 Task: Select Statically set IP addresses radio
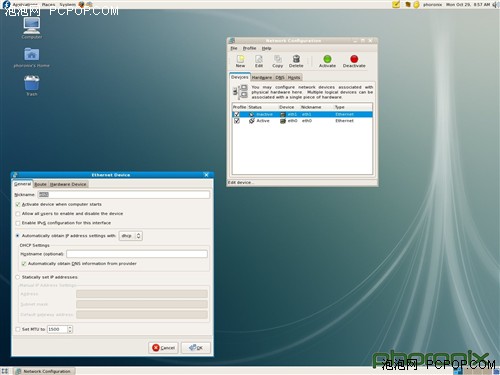[x=18, y=277]
